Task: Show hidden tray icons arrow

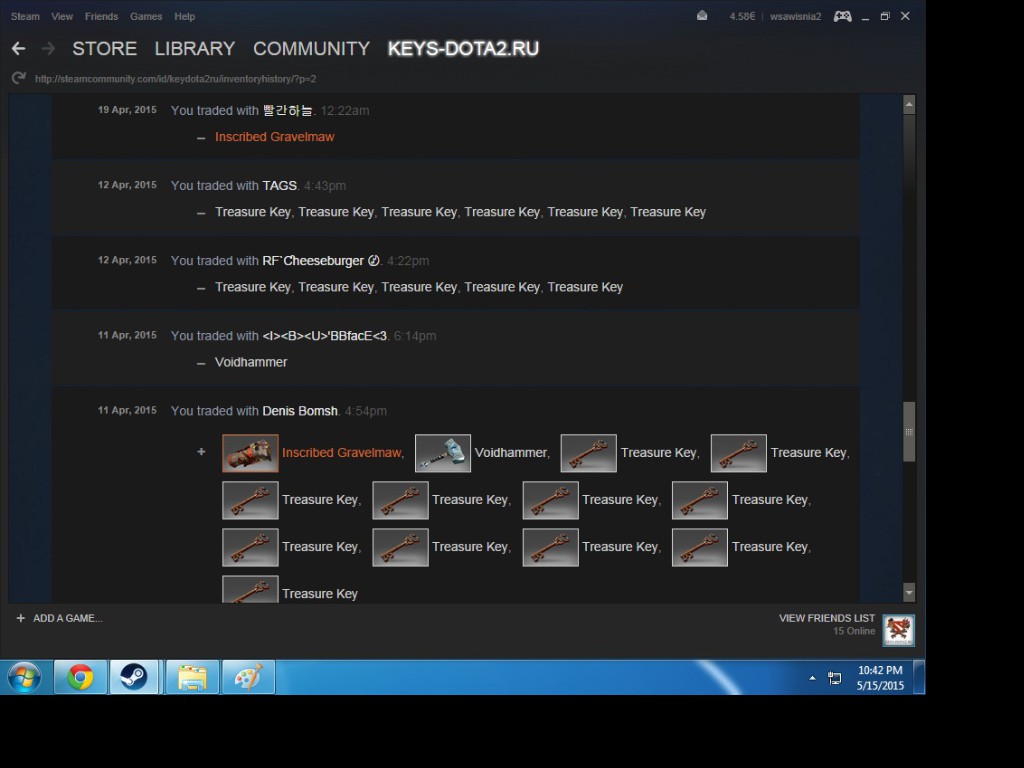Action: pyautogui.click(x=812, y=678)
